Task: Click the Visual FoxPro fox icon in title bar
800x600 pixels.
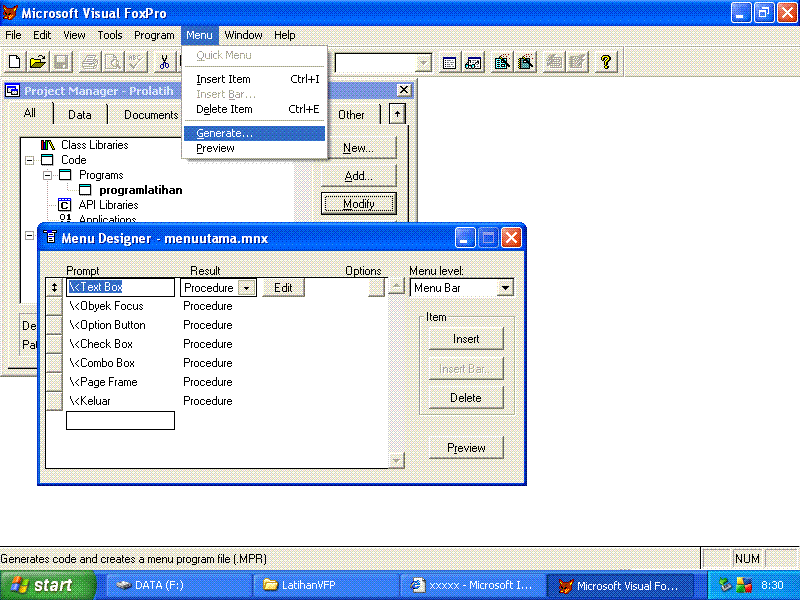Action: [x=9, y=12]
